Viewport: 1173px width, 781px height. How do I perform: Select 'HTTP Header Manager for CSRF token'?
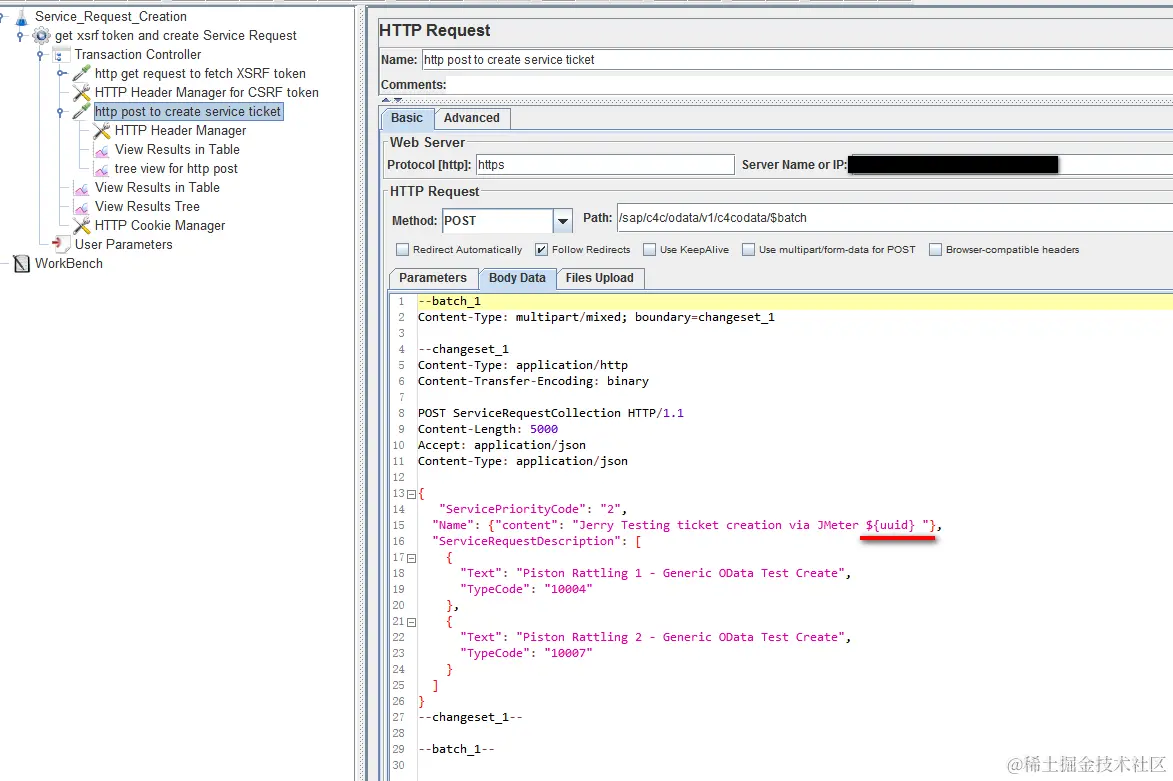click(x=206, y=93)
